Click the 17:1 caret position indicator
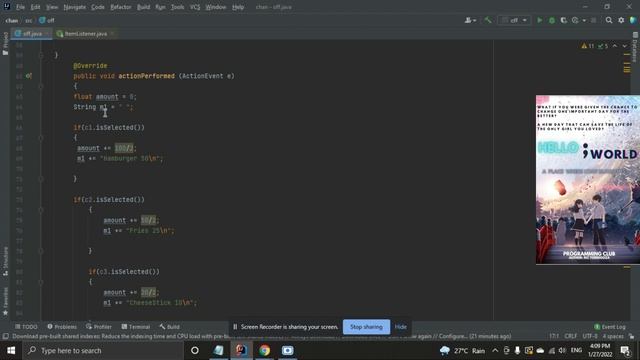 [554, 336]
